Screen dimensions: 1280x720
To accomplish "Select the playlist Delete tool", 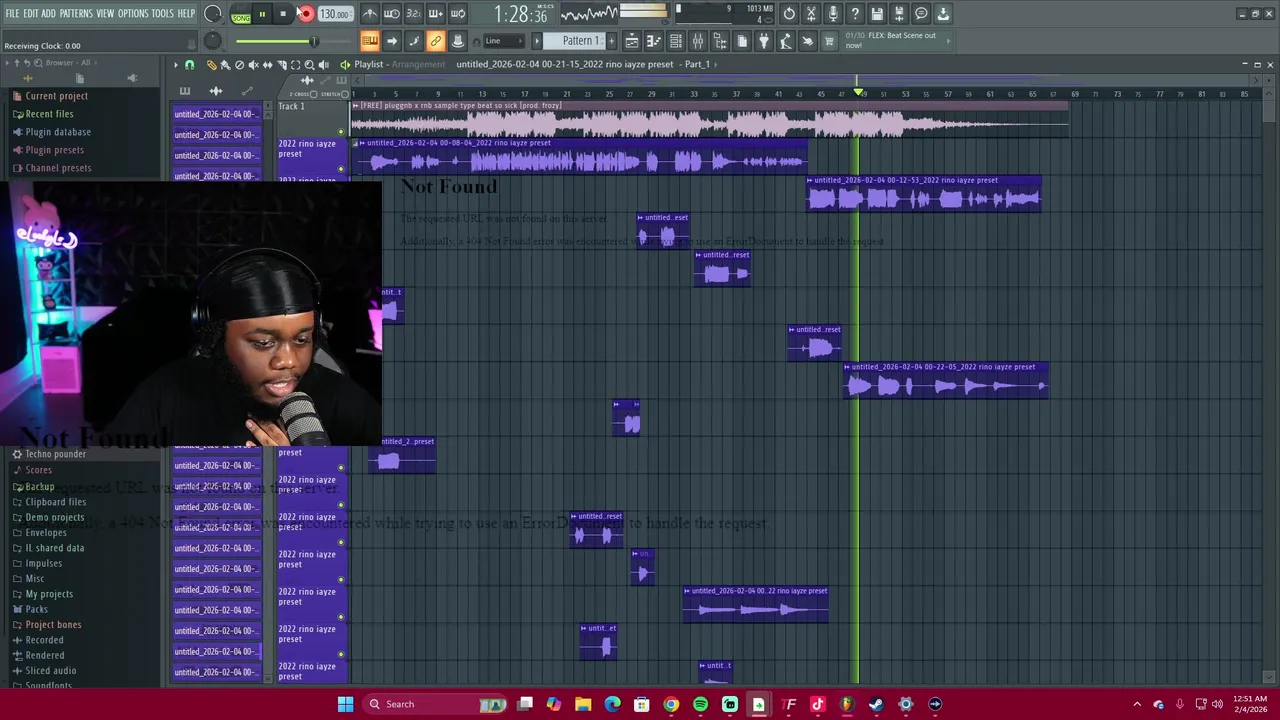I will (239, 65).
